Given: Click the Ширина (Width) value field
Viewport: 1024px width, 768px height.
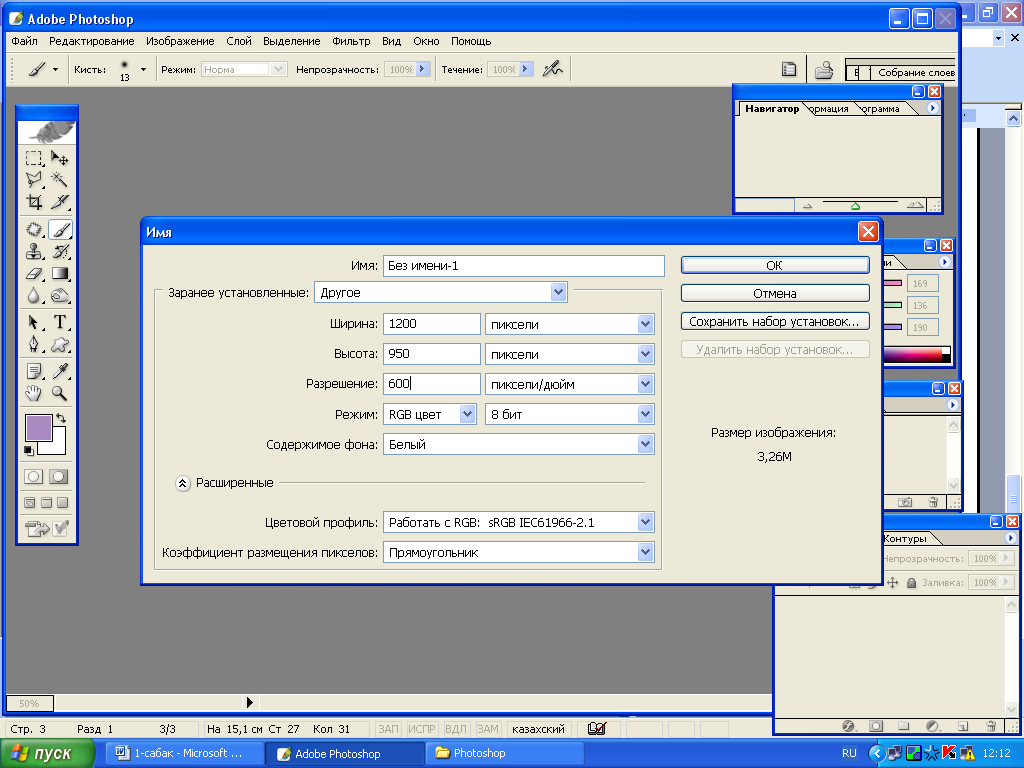Looking at the screenshot, I should (x=431, y=324).
